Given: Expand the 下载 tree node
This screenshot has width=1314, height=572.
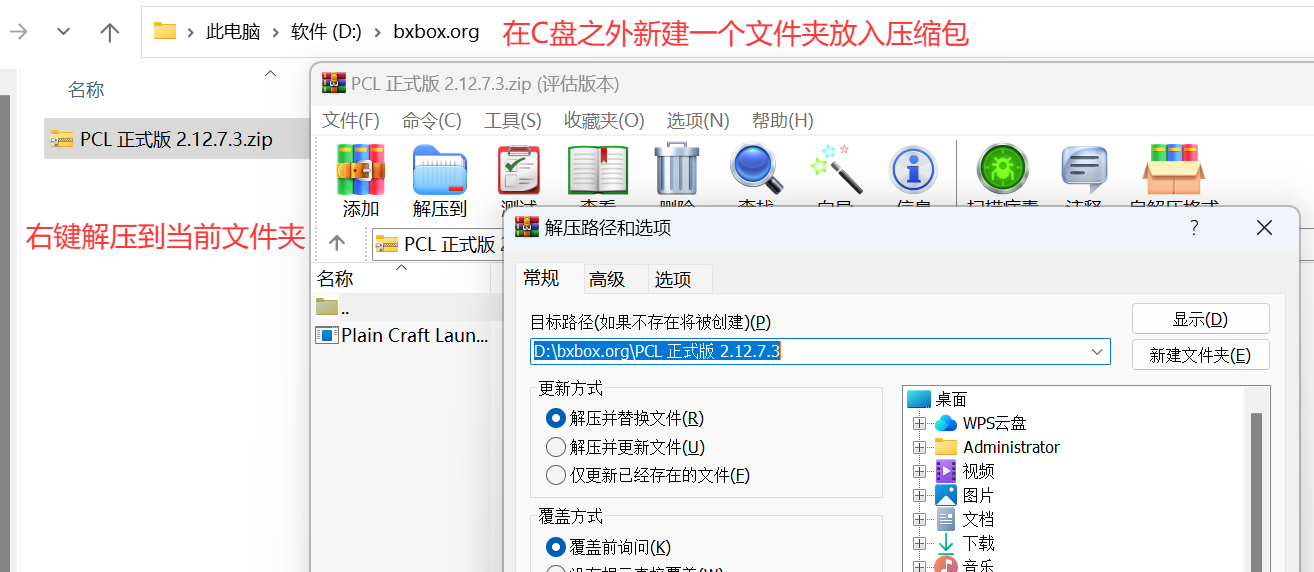Looking at the screenshot, I should click(x=919, y=543).
